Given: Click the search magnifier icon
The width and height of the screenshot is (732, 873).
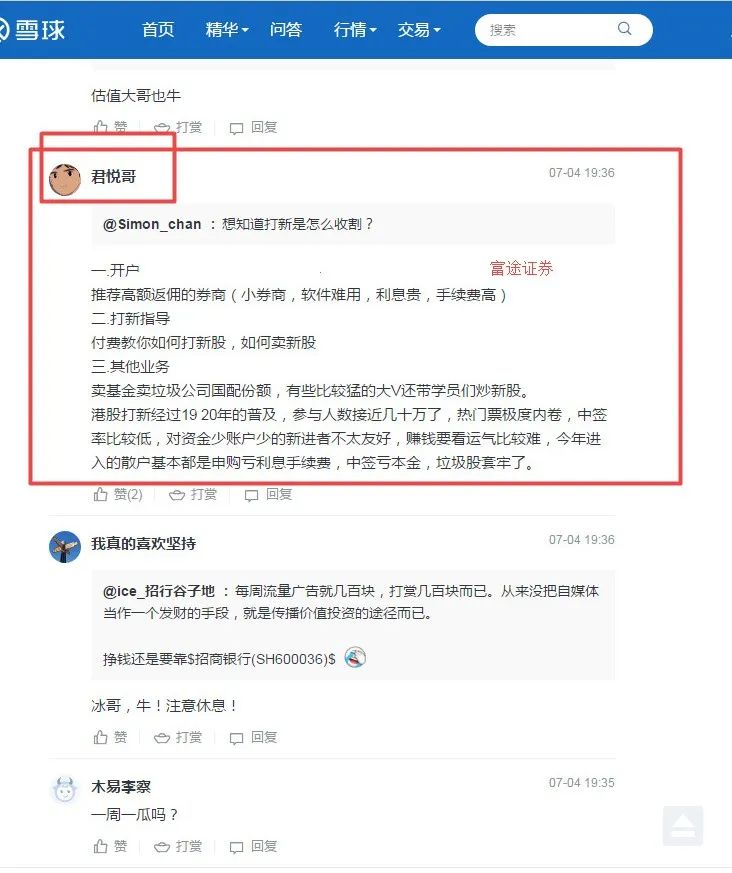Looking at the screenshot, I should tap(625, 29).
